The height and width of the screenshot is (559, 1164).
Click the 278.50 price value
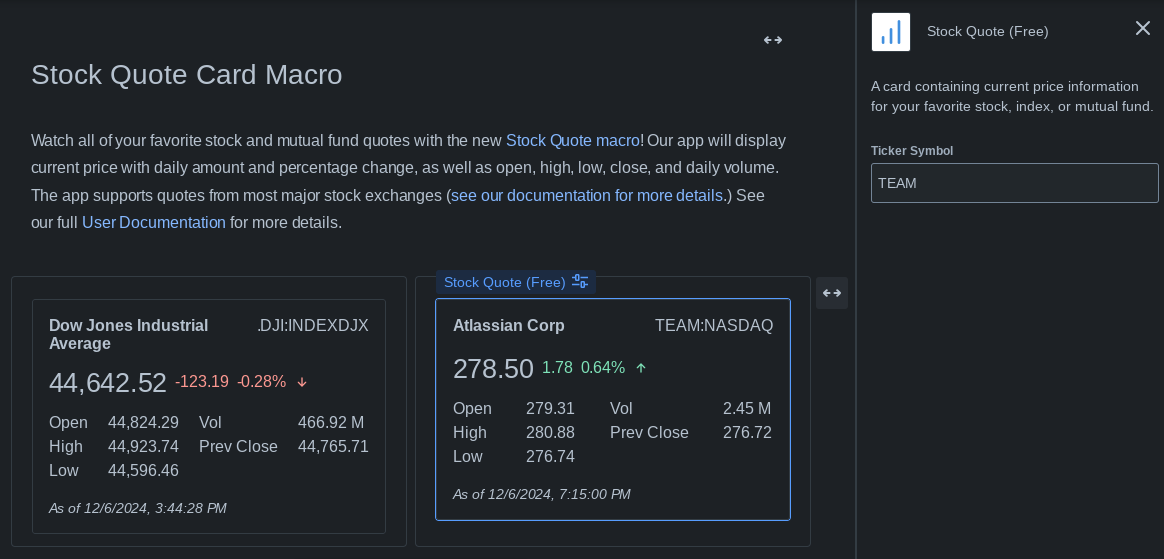(493, 368)
